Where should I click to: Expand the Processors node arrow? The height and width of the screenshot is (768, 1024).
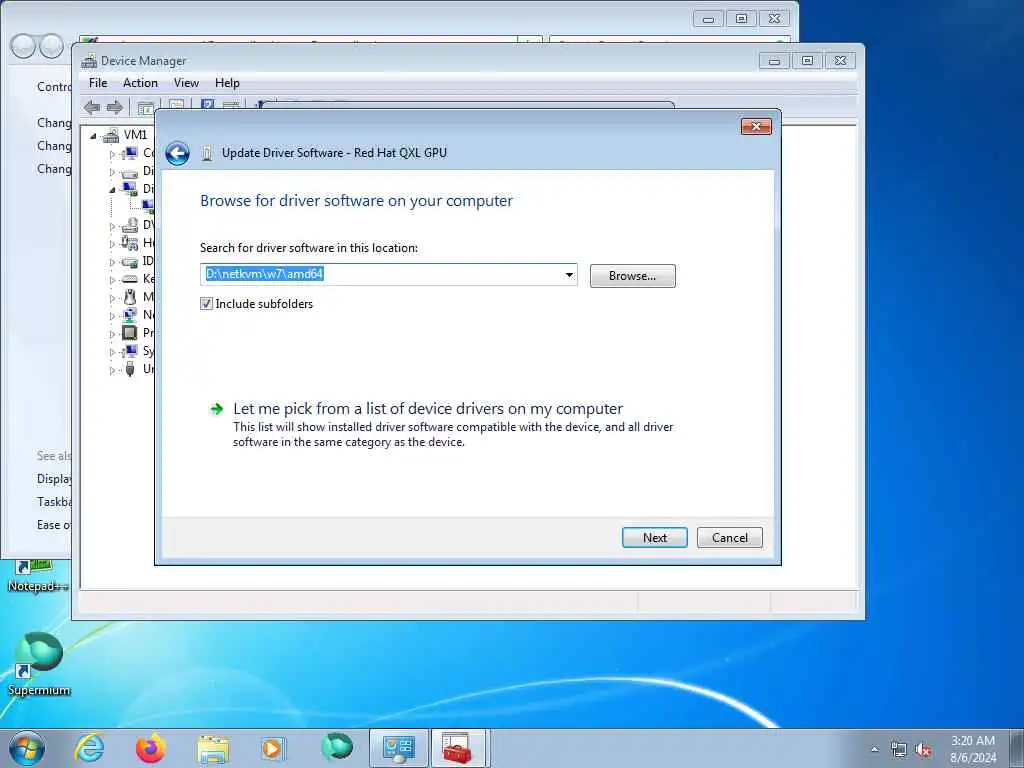(x=112, y=334)
